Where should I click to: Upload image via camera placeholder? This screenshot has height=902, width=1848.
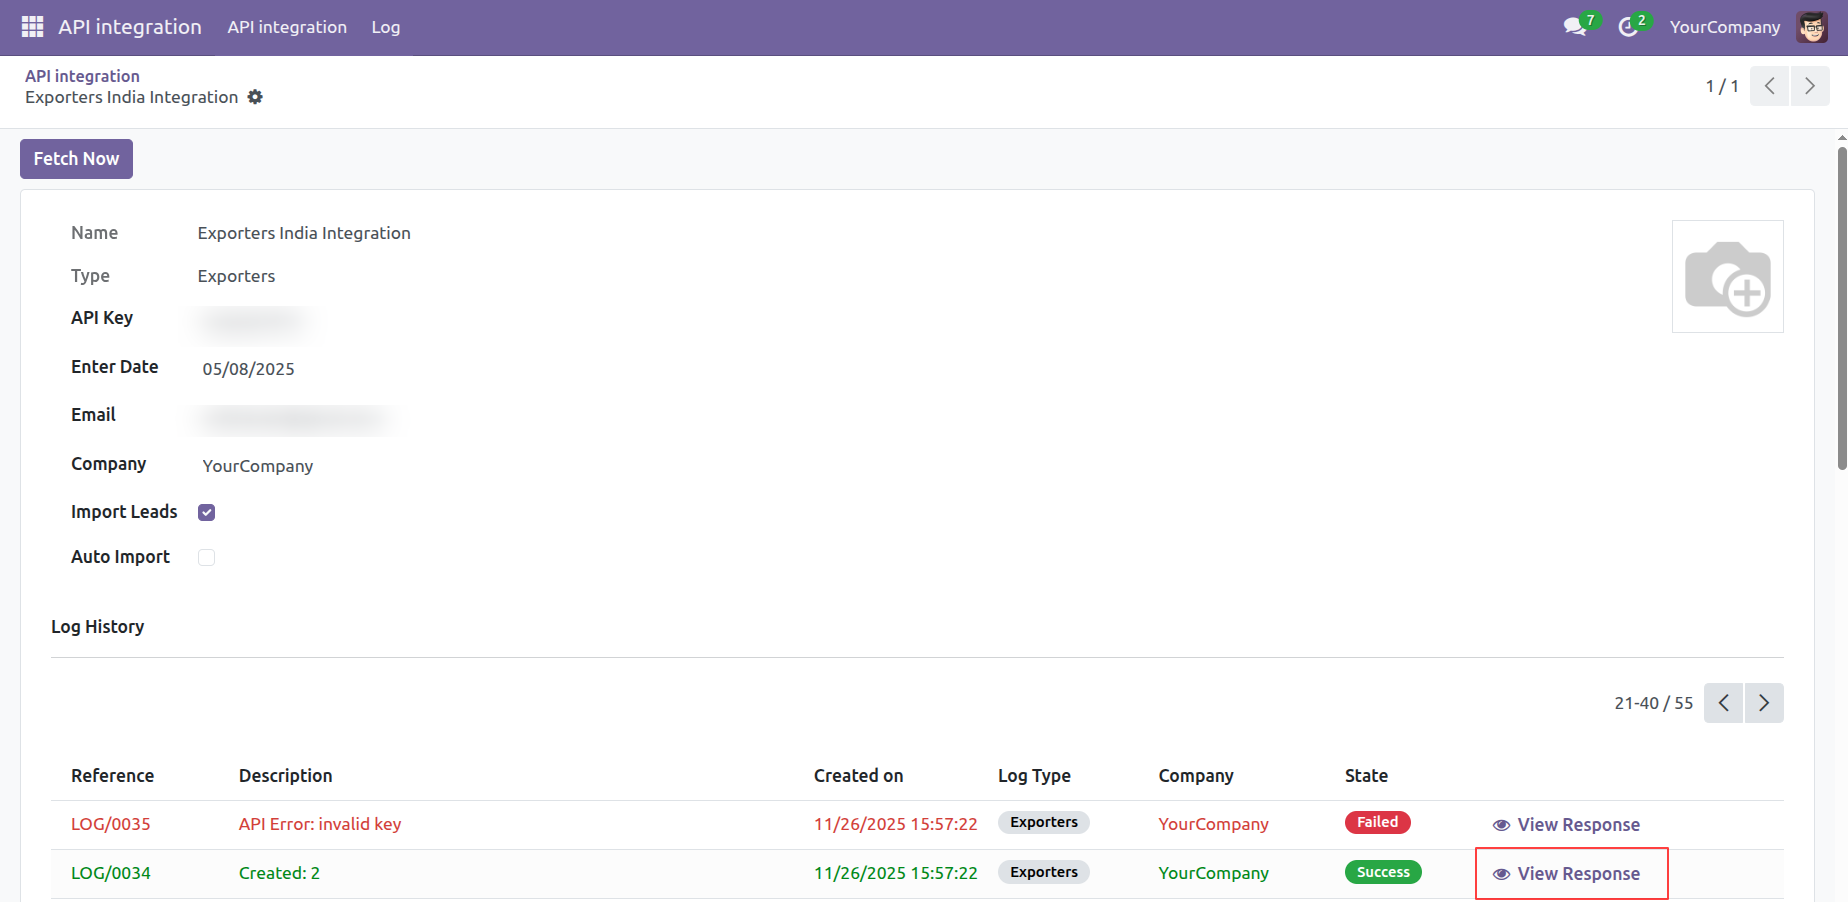tap(1728, 277)
